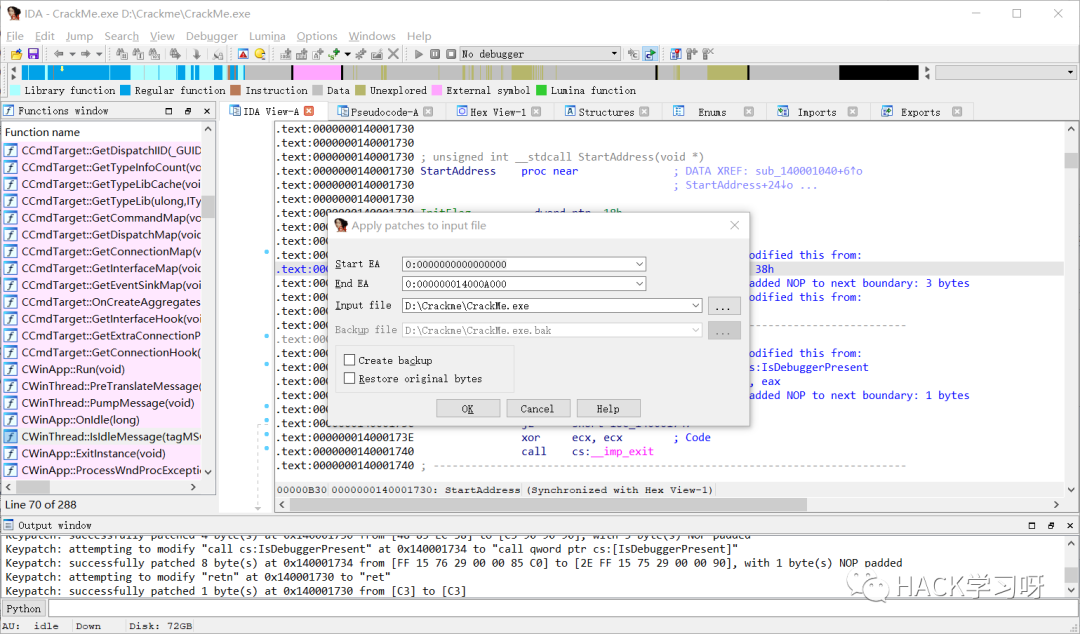This screenshot has width=1080, height=634.
Task: Open the End EA dropdown list
Action: pyautogui.click(x=639, y=284)
